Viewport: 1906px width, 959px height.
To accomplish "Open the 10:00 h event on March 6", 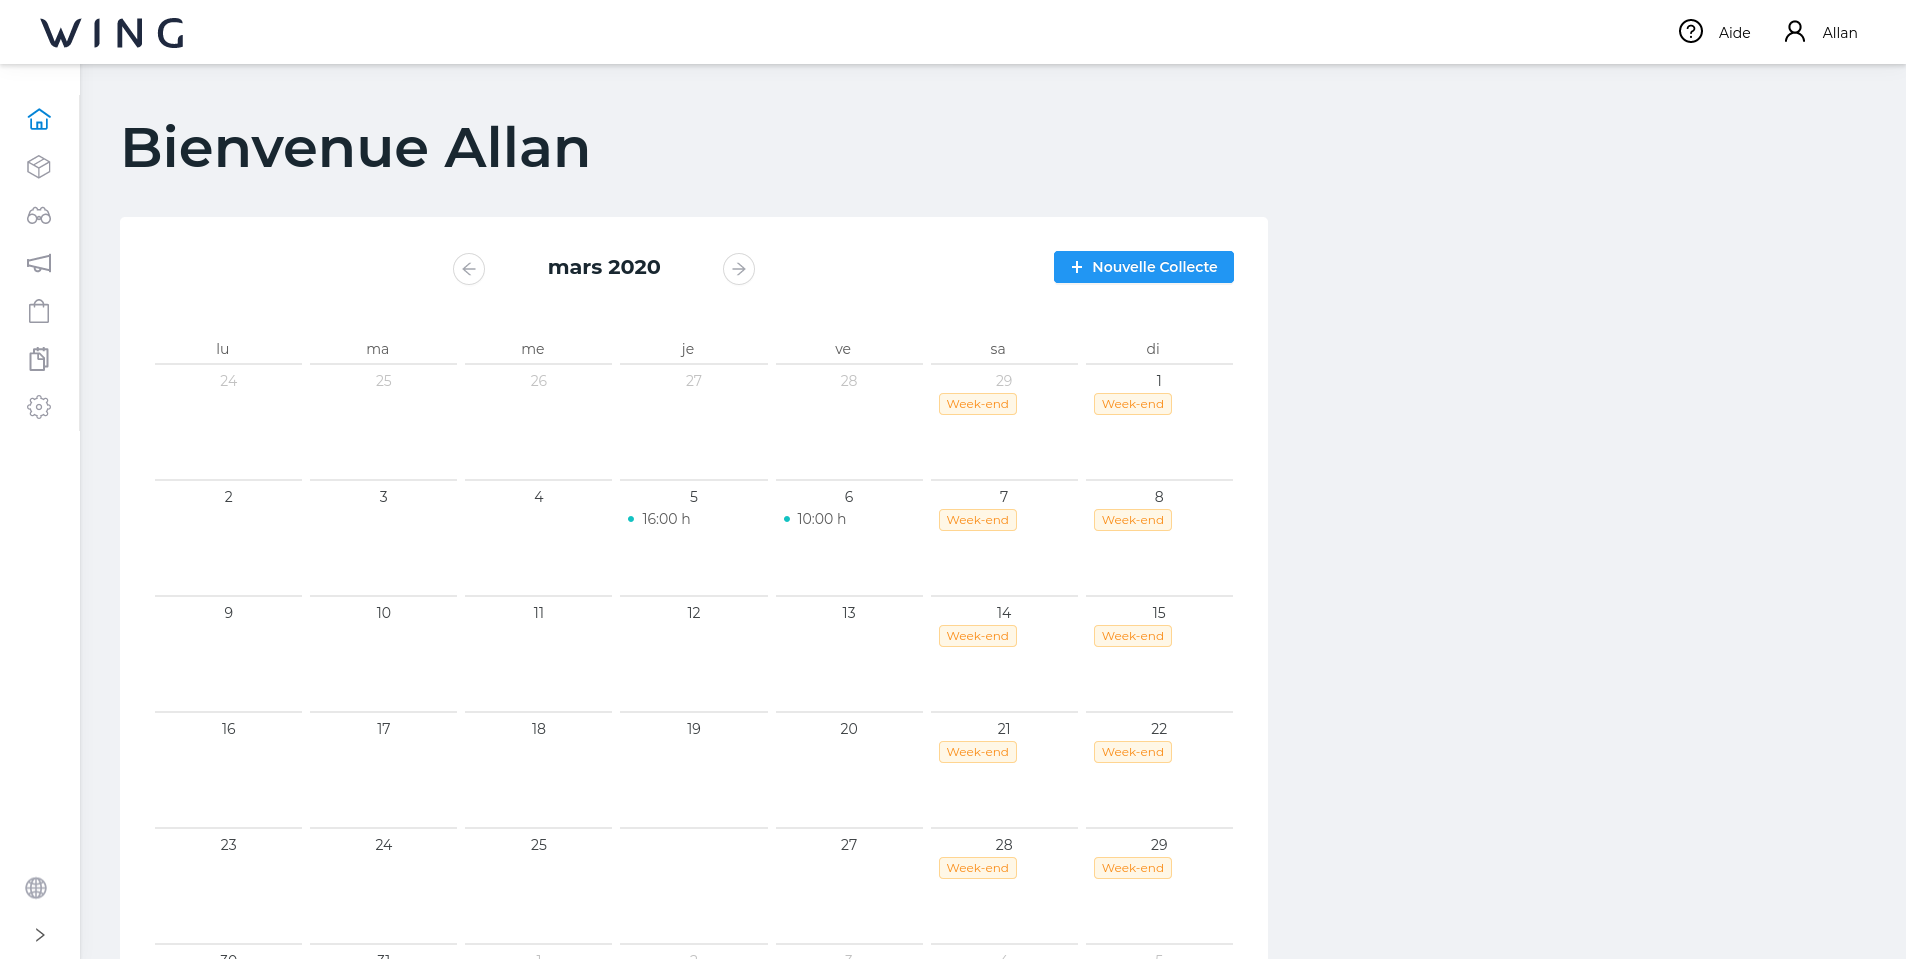I will pos(815,519).
